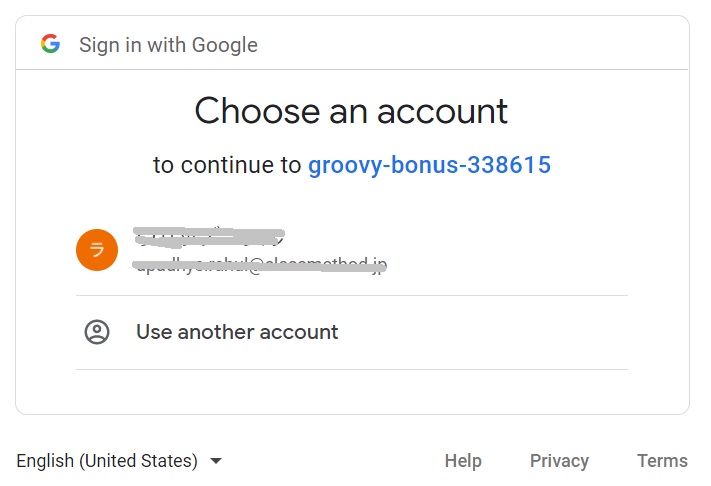Click blank space right of Use another account
This screenshot has height=486, width=711.
[483, 332]
